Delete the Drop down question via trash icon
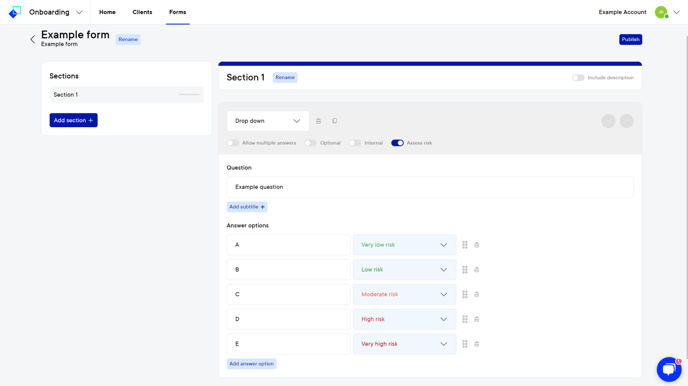Viewport: 688px width, 386px height. 319,121
